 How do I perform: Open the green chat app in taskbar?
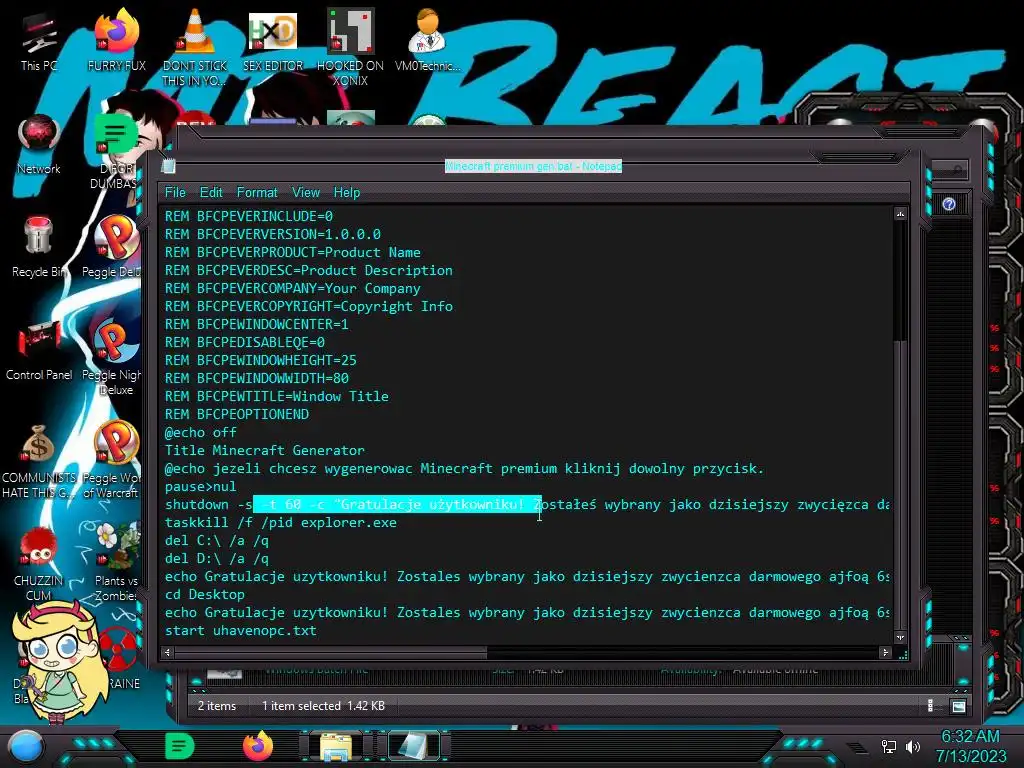pos(180,746)
